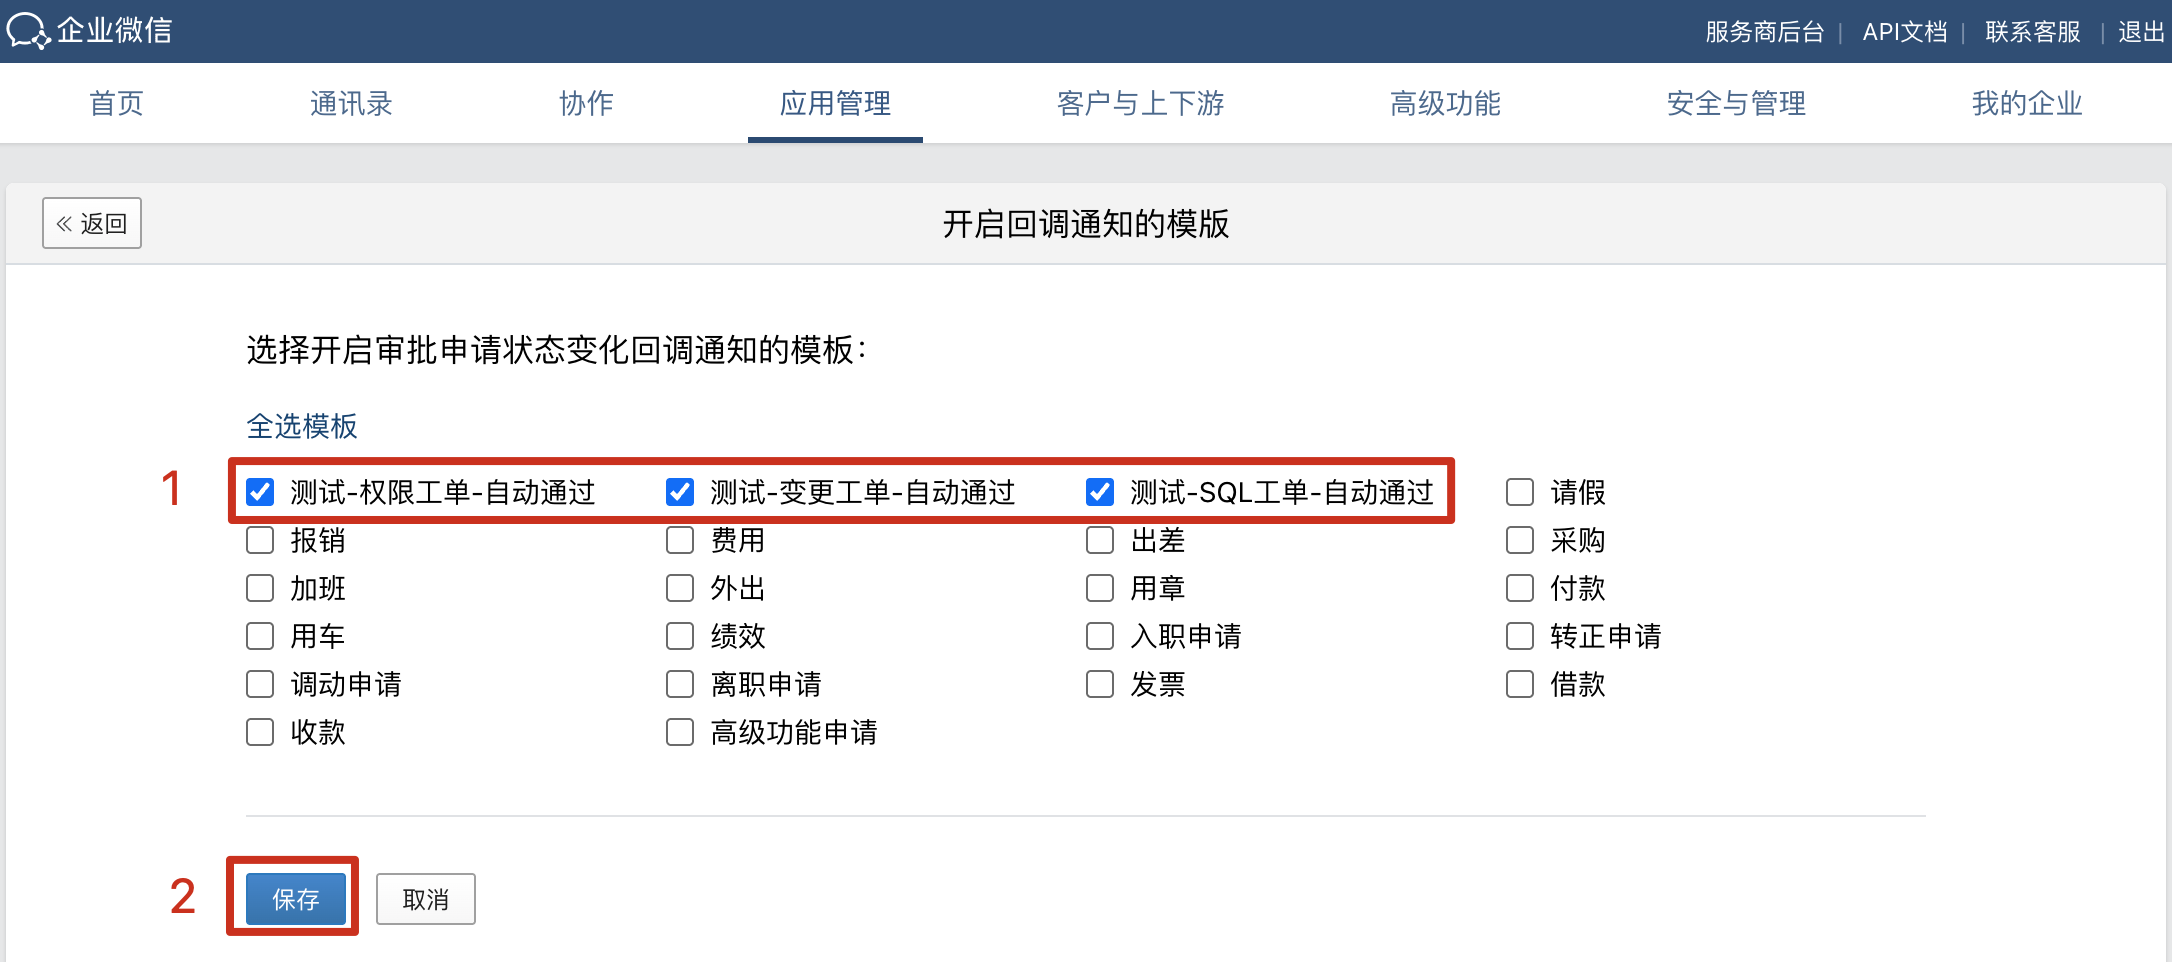Tick the 出差 checkbox
Screen dimensions: 2172x962
click(1100, 540)
